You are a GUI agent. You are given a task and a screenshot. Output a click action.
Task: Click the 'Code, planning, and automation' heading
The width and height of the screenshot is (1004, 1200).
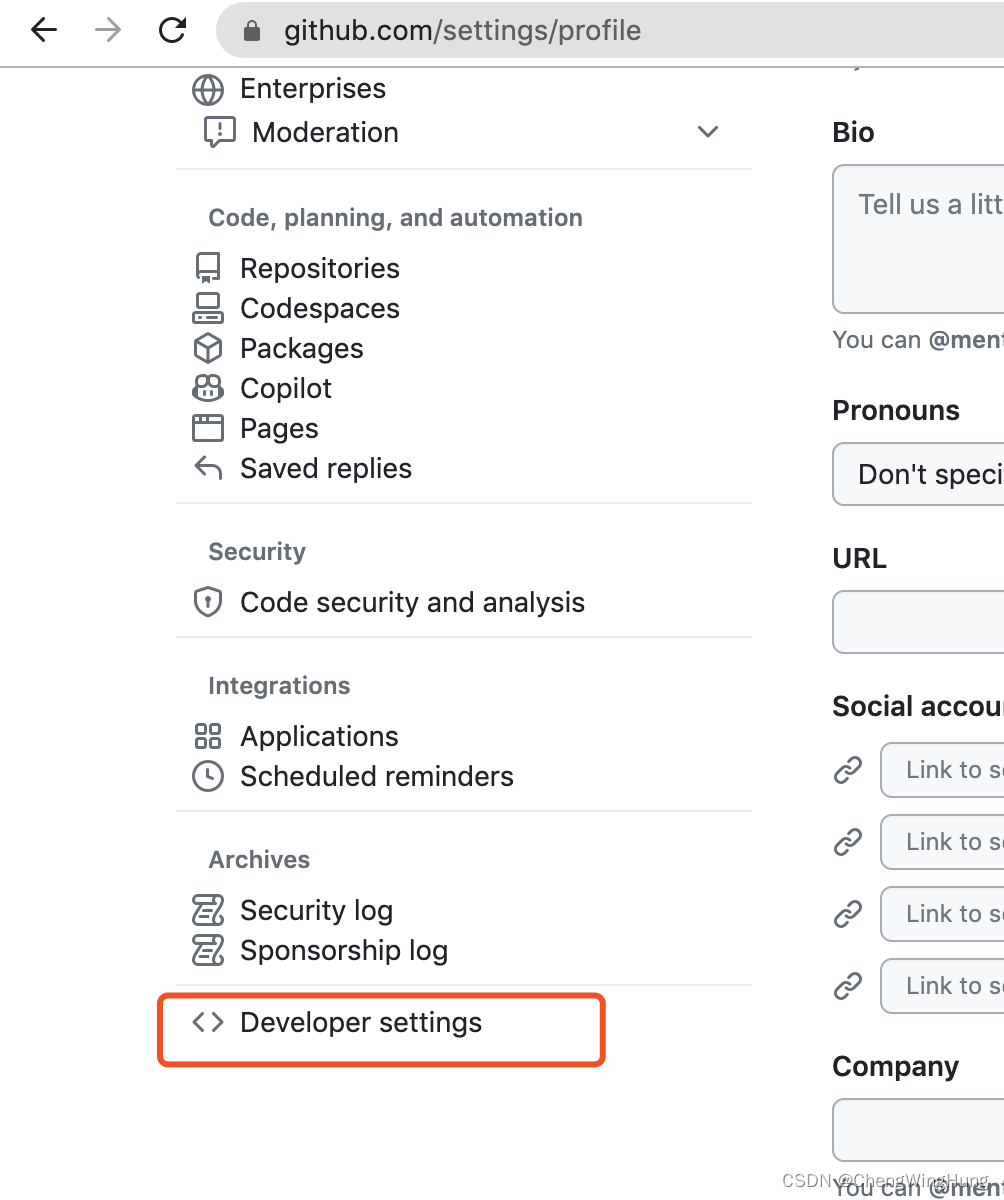click(395, 218)
